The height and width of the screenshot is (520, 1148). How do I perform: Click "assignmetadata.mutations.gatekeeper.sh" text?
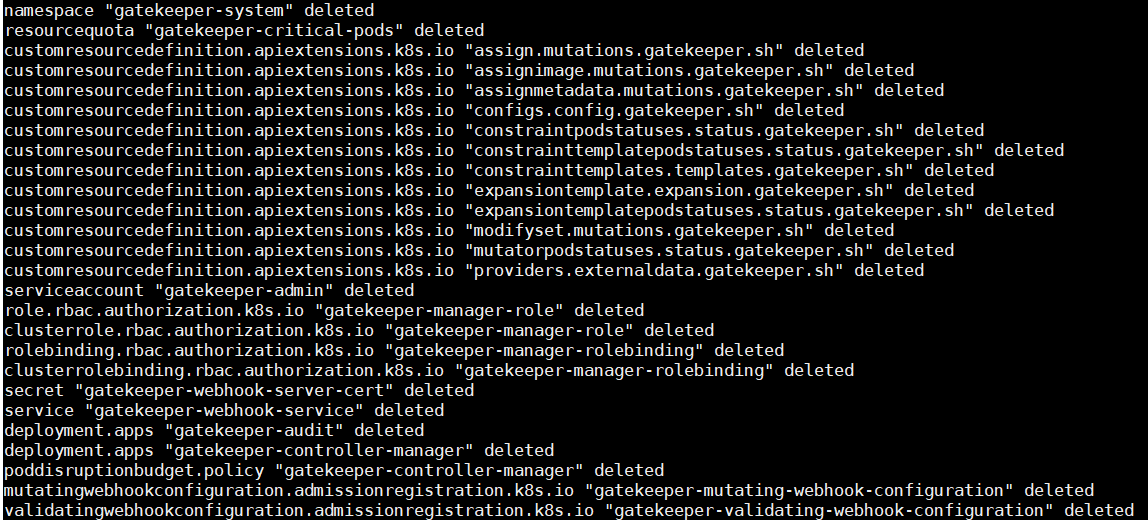click(x=665, y=91)
